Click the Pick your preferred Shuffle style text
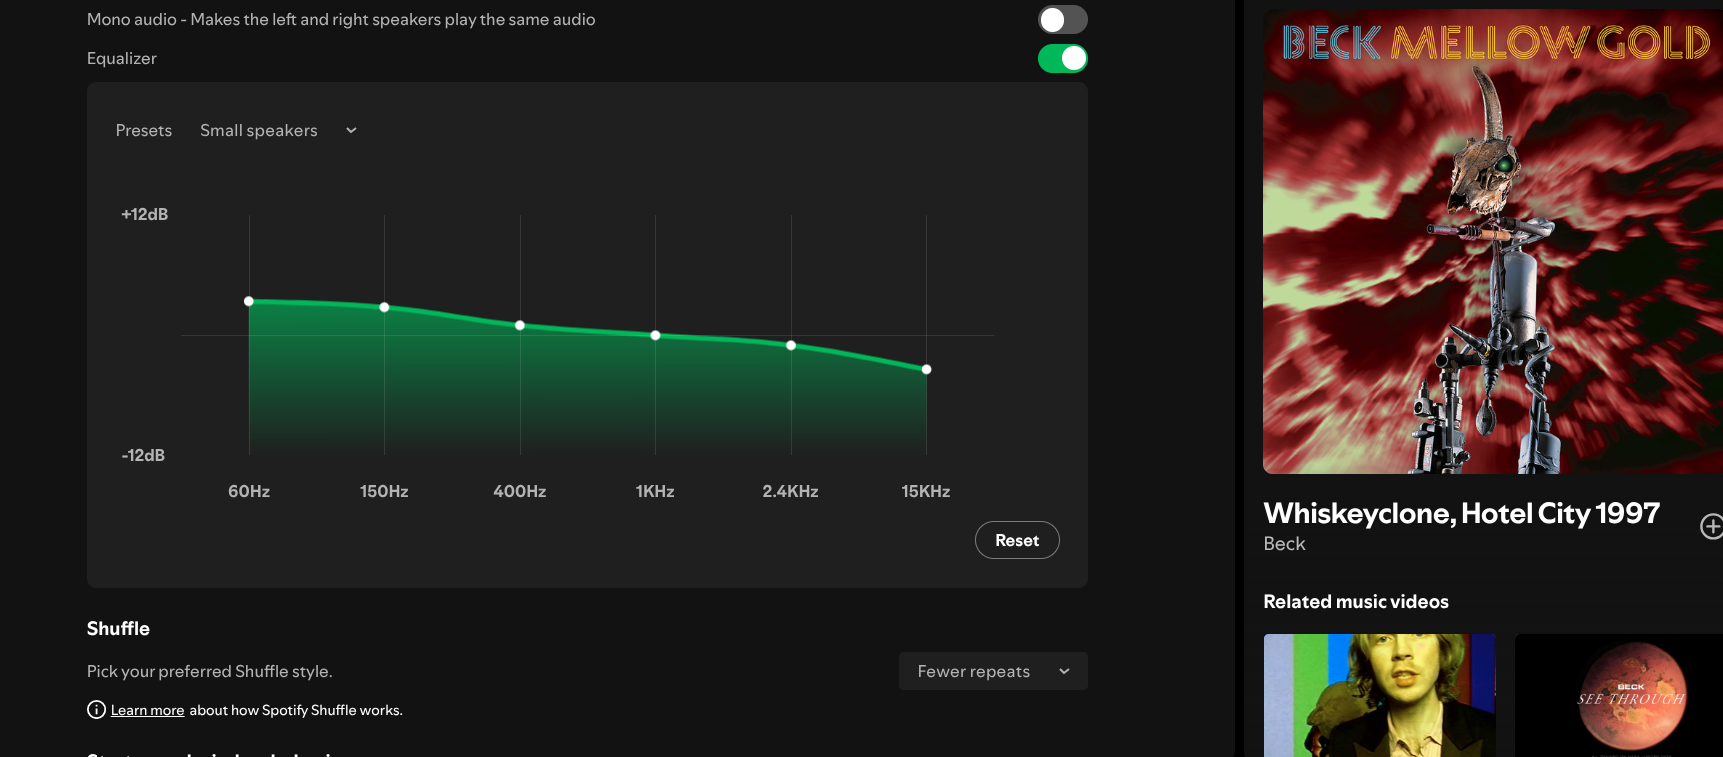1723x757 pixels. pyautogui.click(x=210, y=672)
